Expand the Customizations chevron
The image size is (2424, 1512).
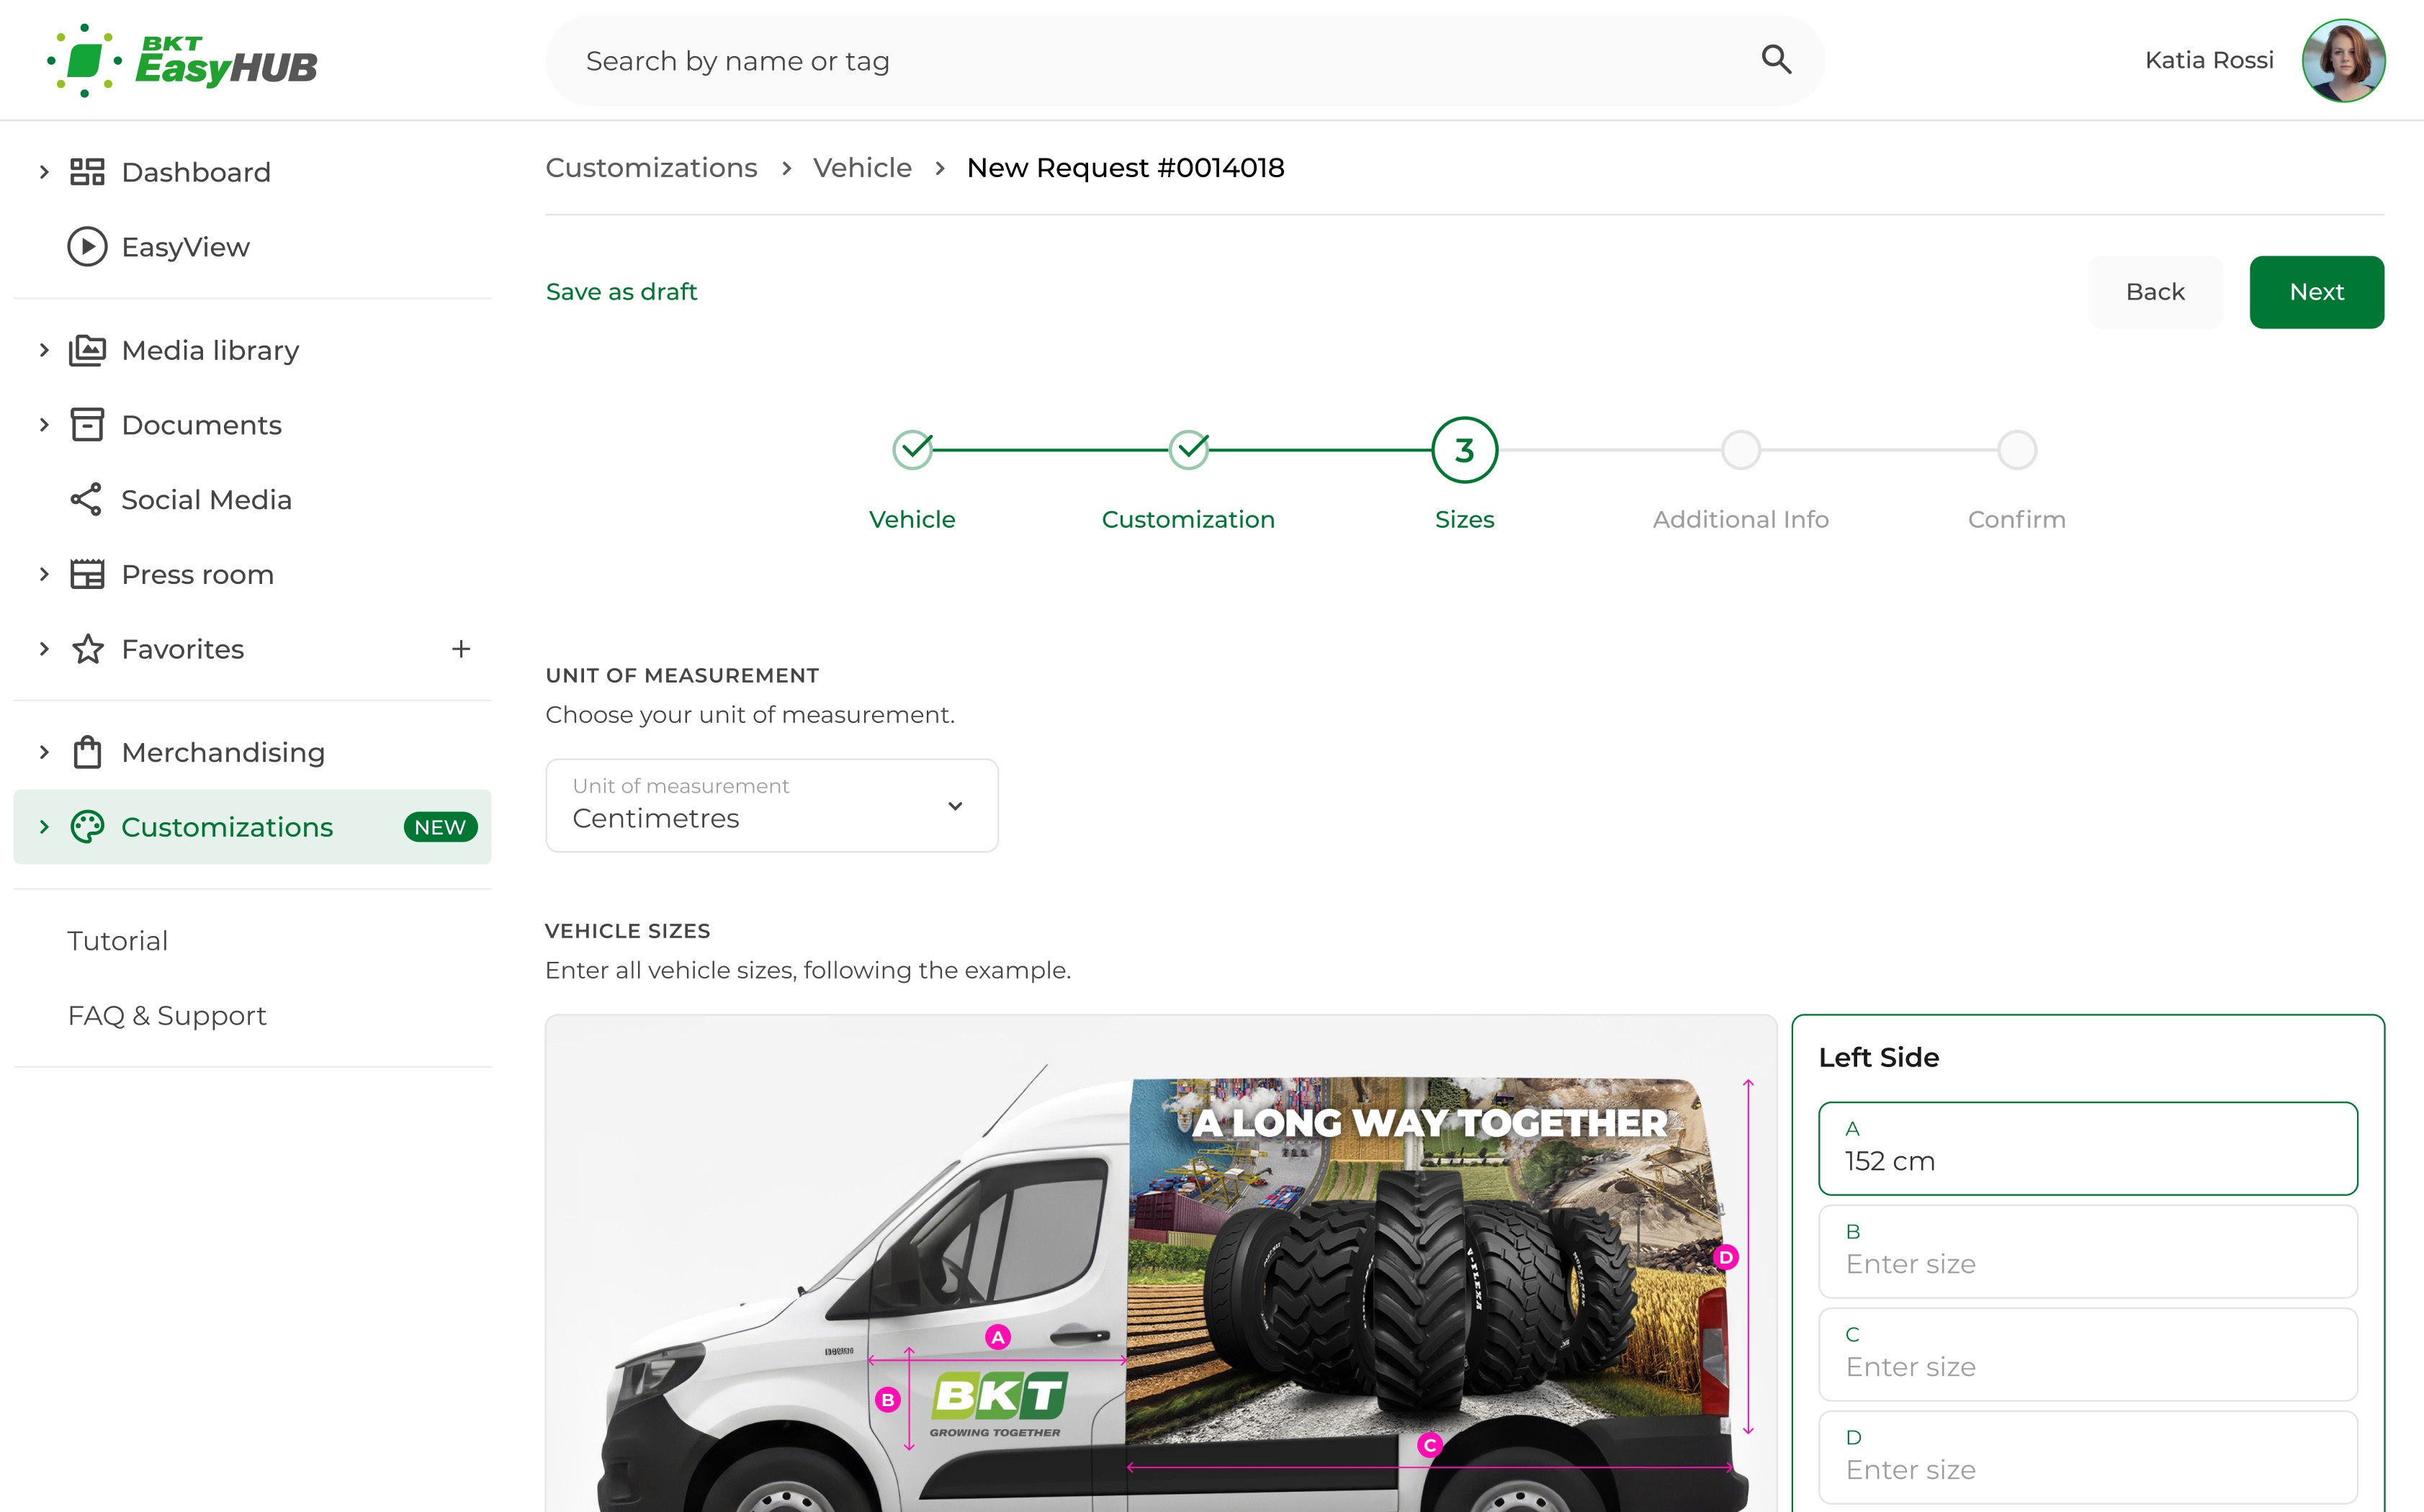(44, 827)
